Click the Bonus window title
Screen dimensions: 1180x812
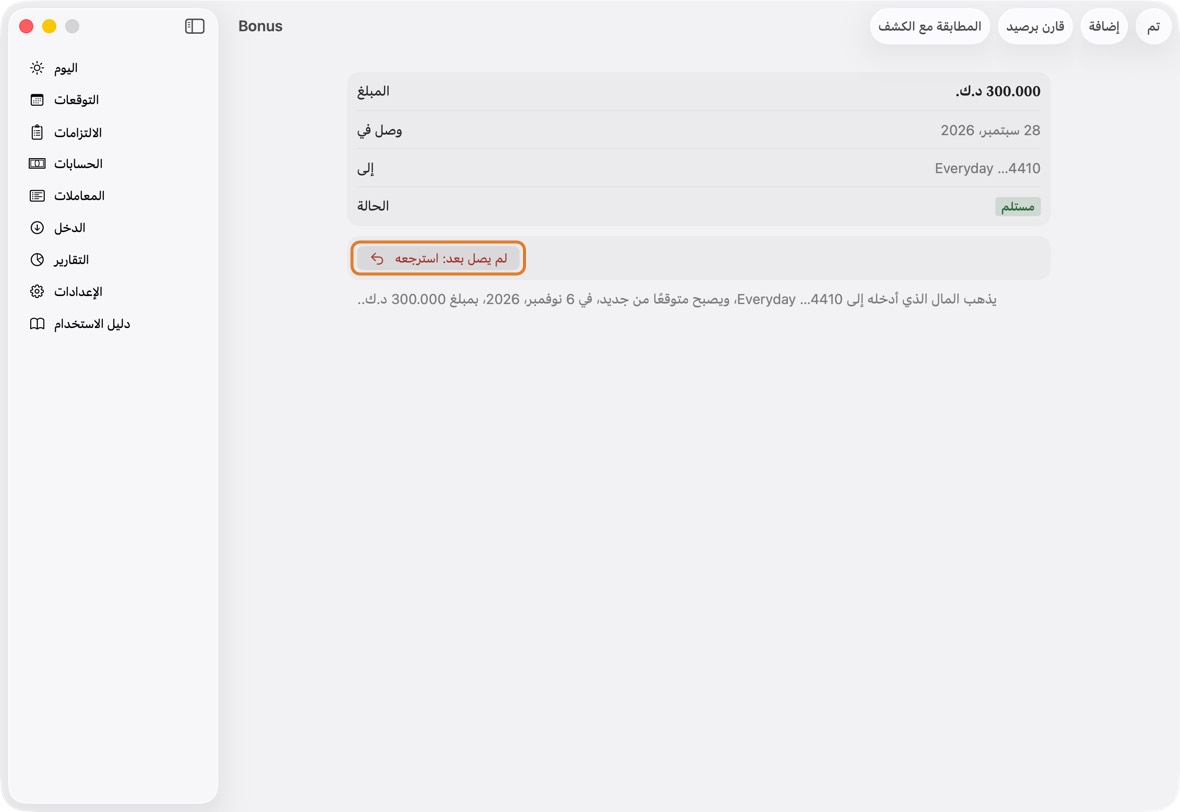(x=260, y=26)
